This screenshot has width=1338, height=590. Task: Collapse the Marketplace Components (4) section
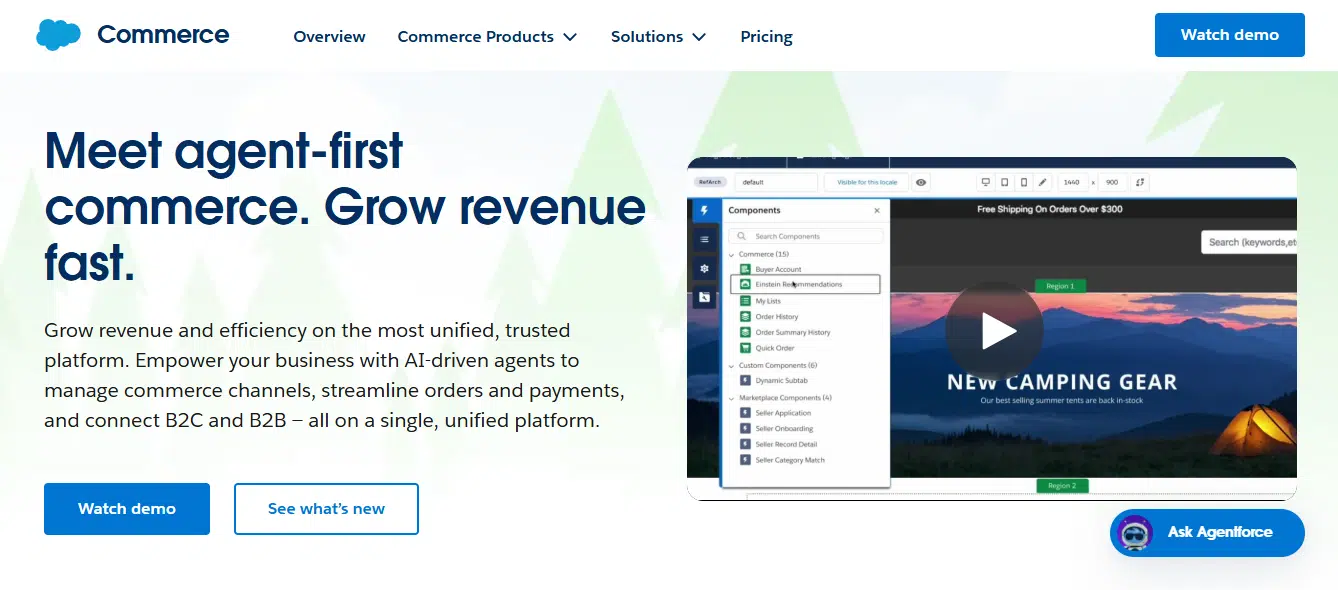click(732, 398)
